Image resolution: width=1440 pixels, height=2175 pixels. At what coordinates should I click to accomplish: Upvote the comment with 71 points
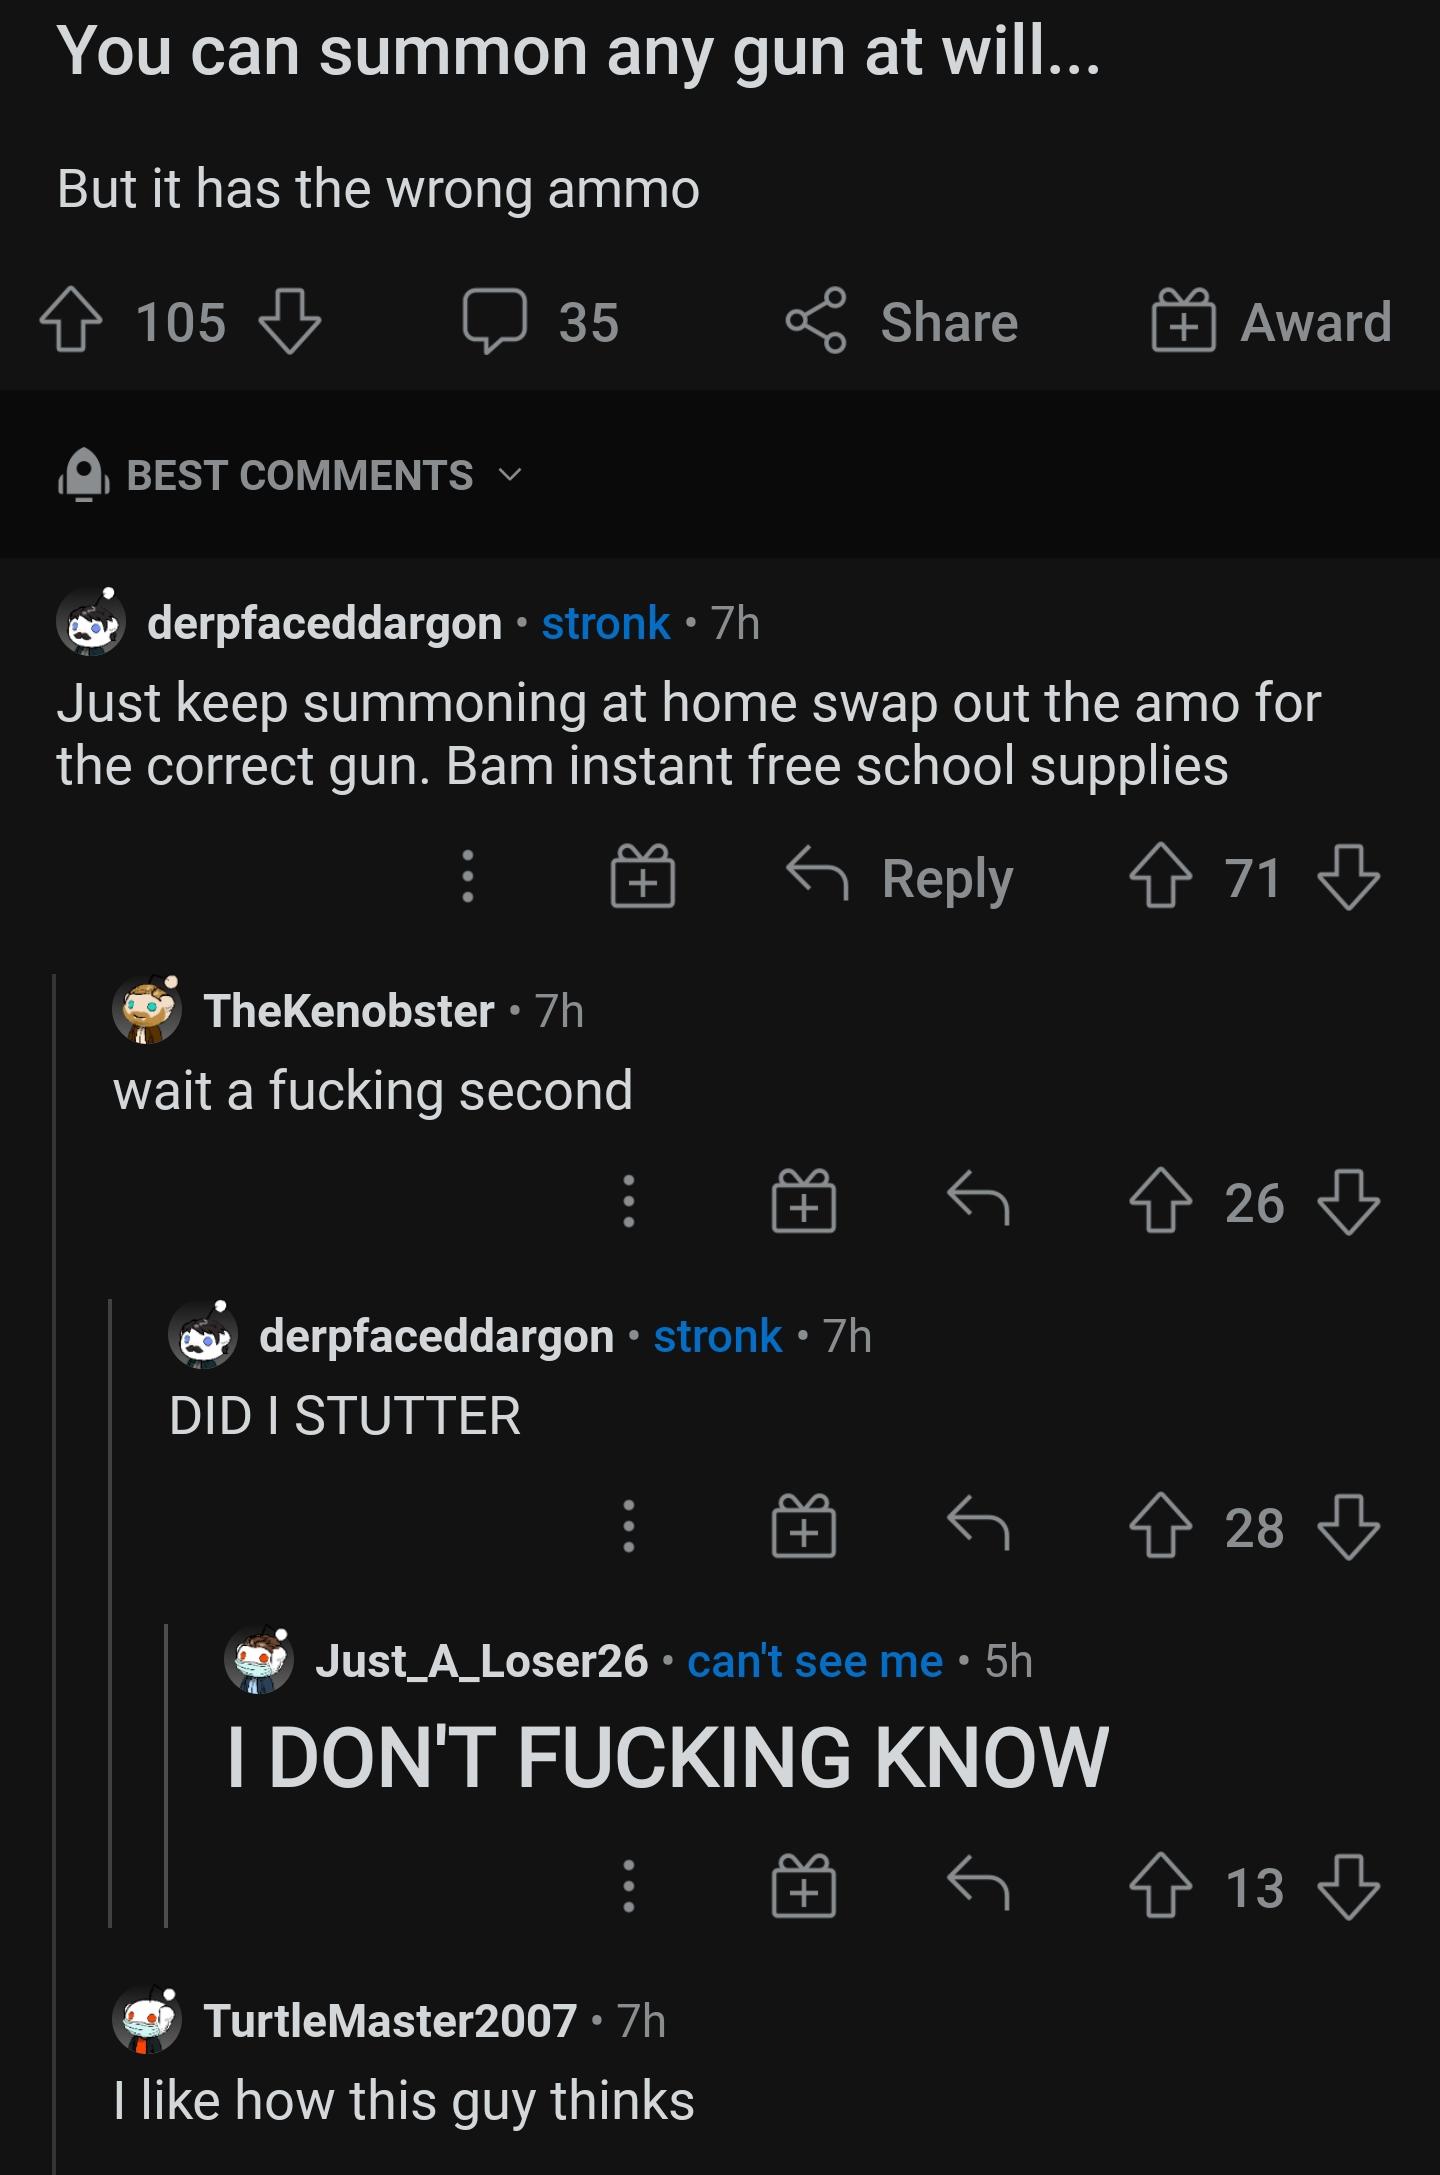pyautogui.click(x=1161, y=878)
